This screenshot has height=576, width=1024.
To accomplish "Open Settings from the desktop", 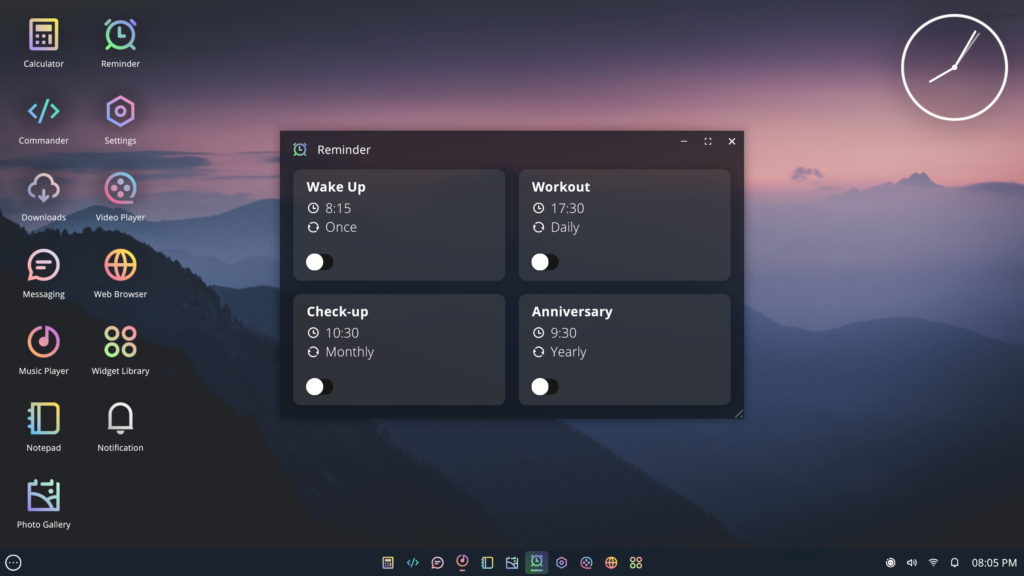I will coord(120,110).
